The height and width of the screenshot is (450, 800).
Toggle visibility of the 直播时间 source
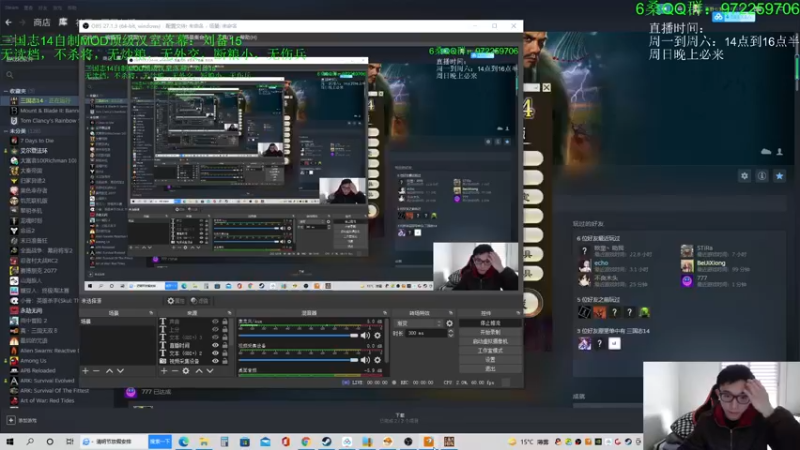tap(215, 345)
